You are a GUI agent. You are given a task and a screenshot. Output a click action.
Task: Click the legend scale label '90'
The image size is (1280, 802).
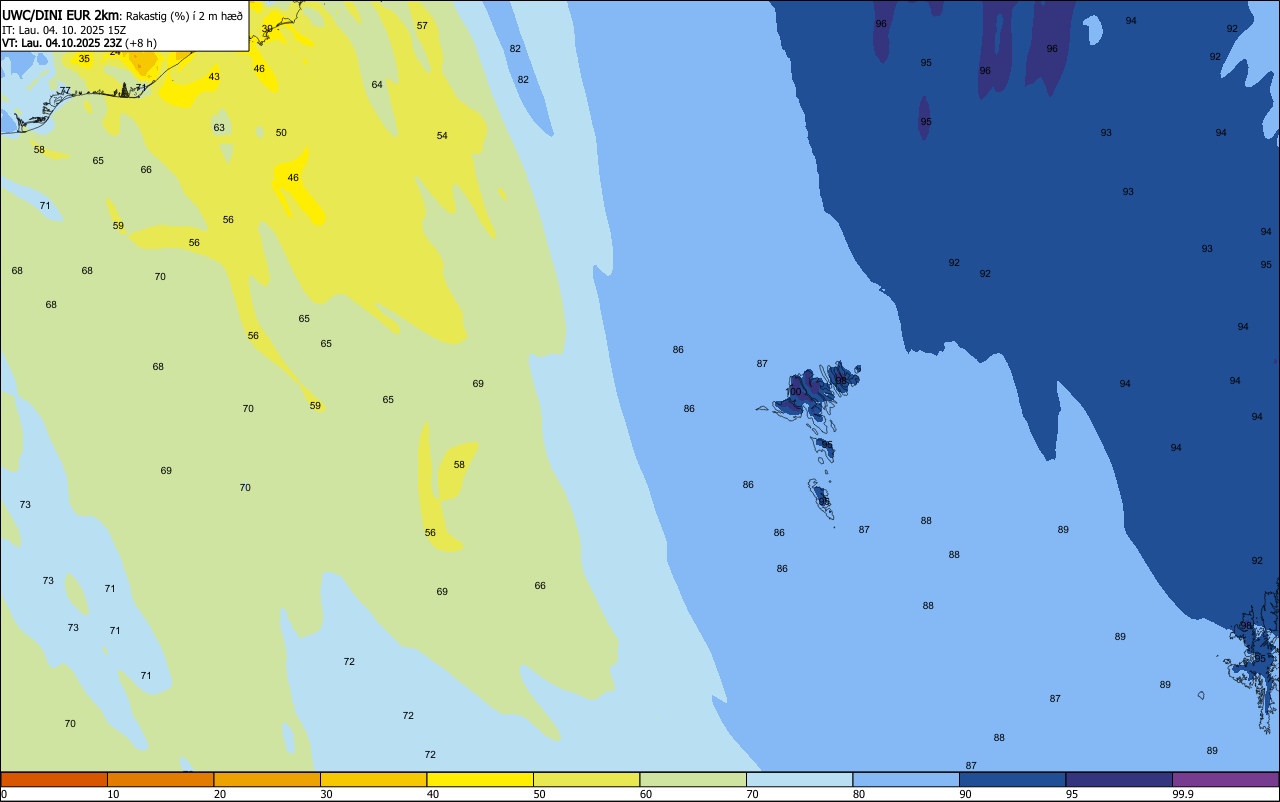[x=966, y=794]
